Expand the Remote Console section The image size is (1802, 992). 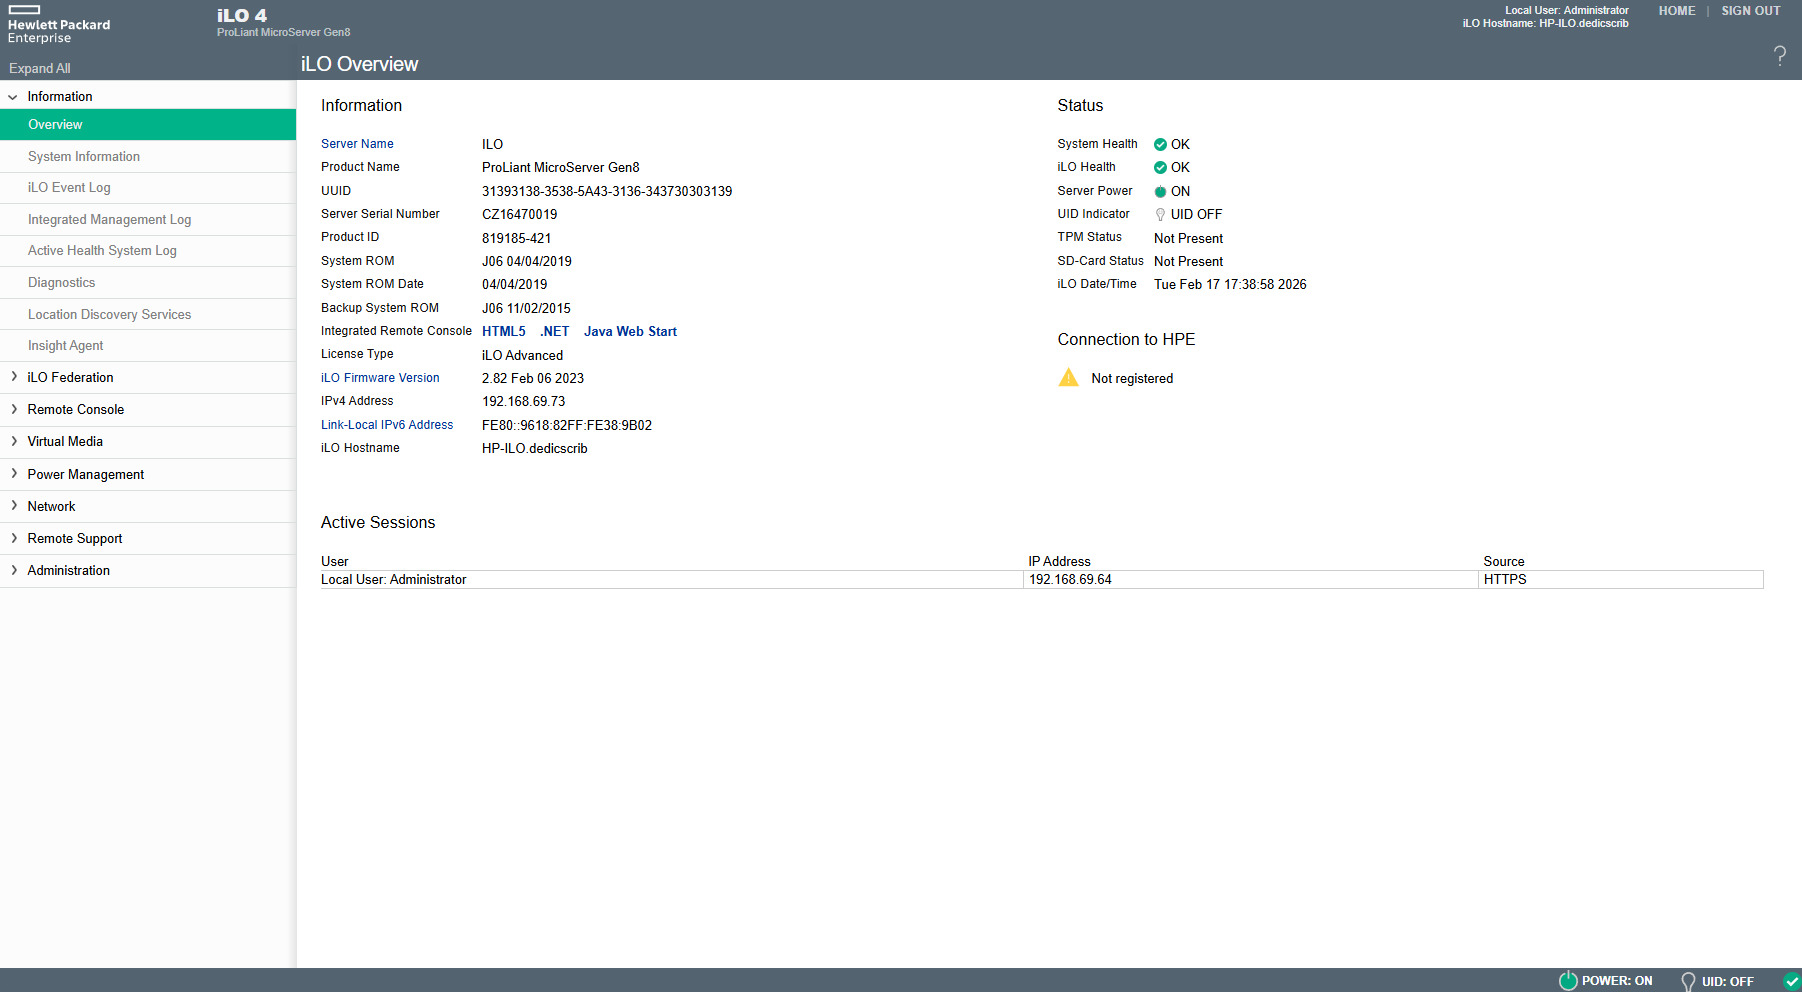point(13,409)
